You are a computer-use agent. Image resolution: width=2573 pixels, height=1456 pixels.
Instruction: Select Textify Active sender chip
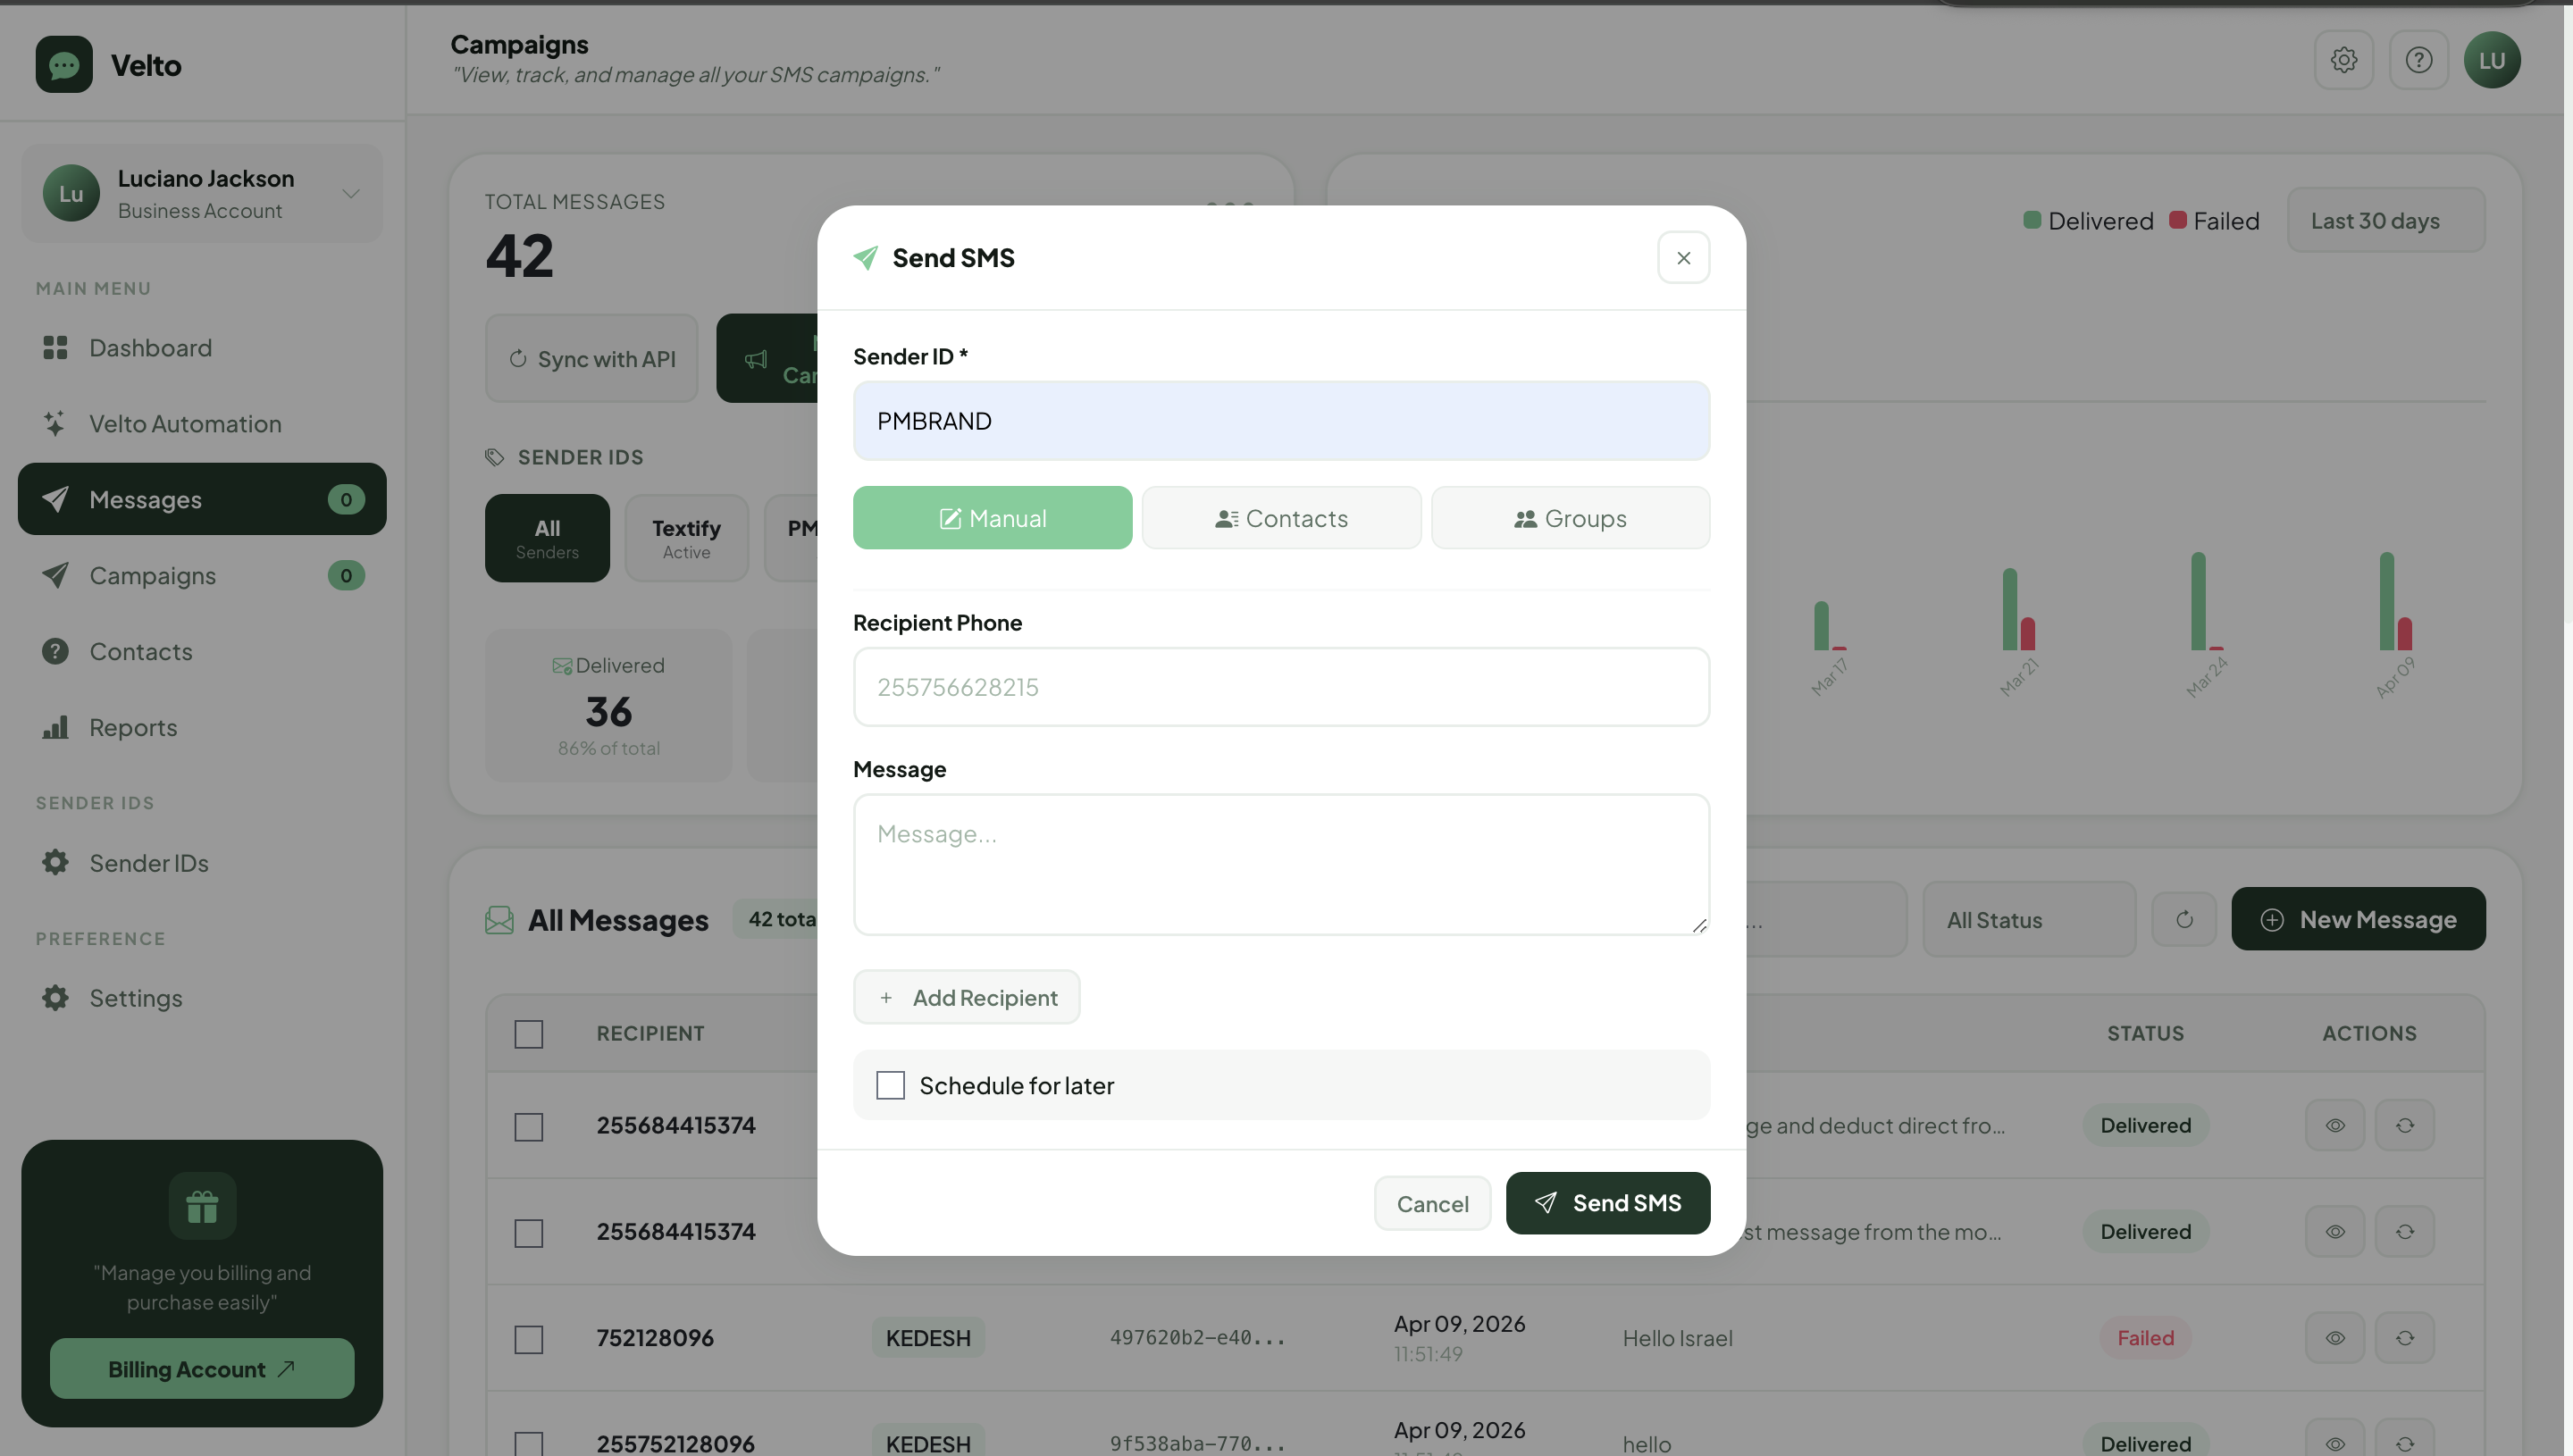point(686,538)
